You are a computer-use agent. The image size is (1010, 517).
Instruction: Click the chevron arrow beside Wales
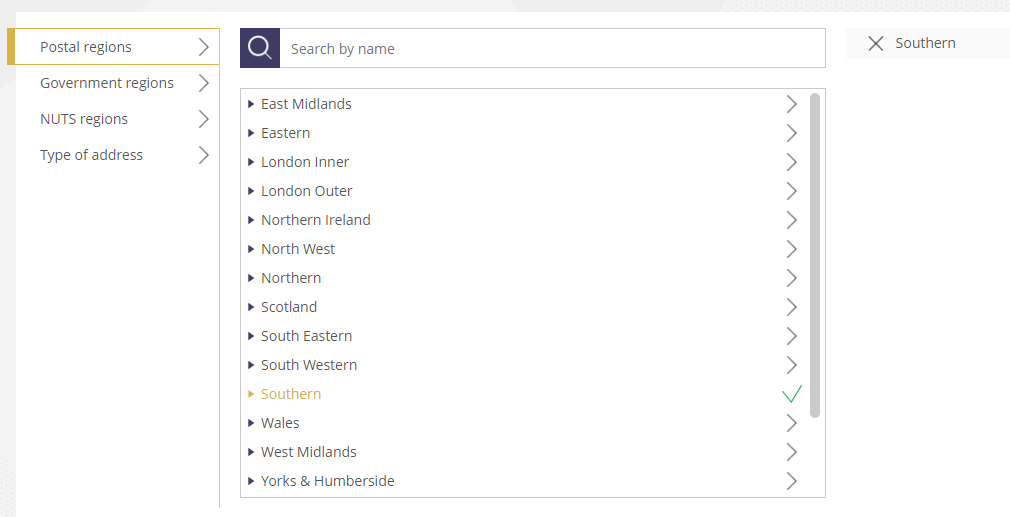[x=791, y=423]
